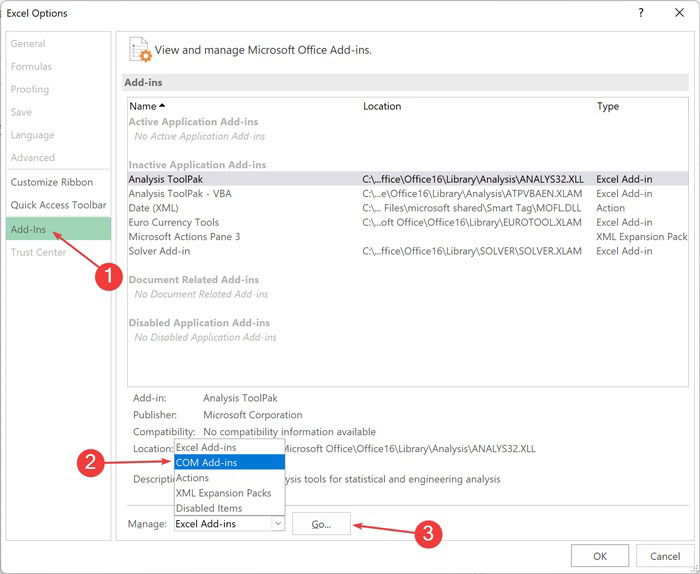The image size is (700, 574).
Task: Choose XML Expansion Packs option
Action: coord(229,493)
